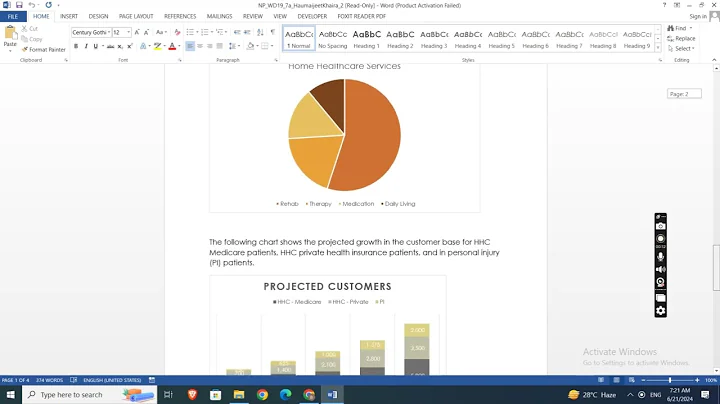Click the Format Painter tool
This screenshot has height=404, width=720.
[x=44, y=49]
